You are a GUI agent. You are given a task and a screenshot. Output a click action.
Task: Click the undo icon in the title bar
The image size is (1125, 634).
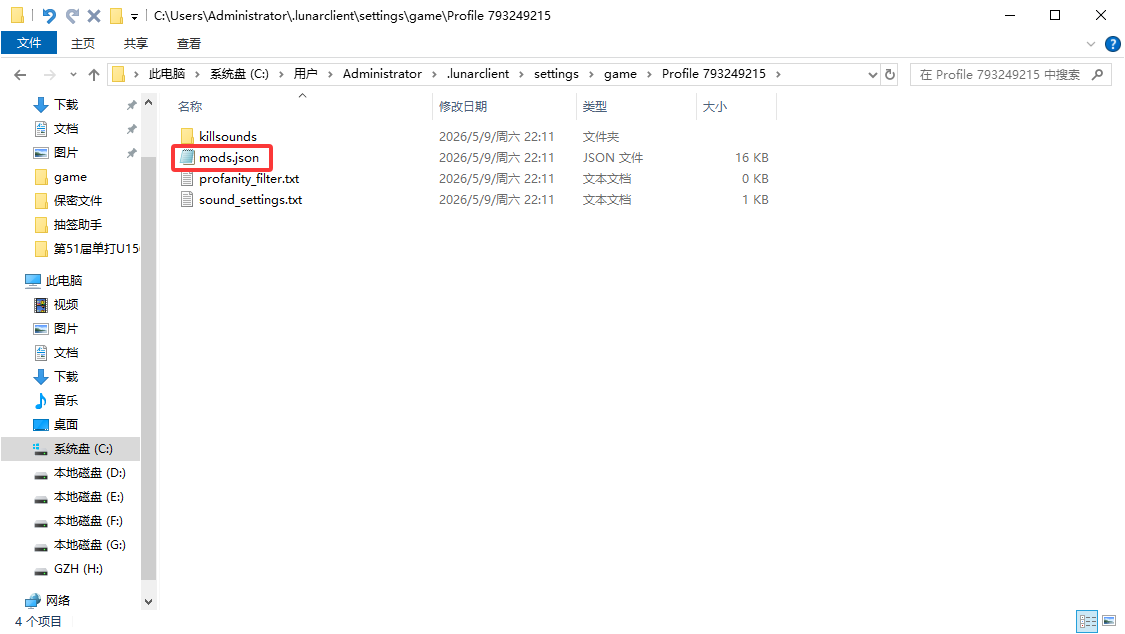tap(49, 15)
